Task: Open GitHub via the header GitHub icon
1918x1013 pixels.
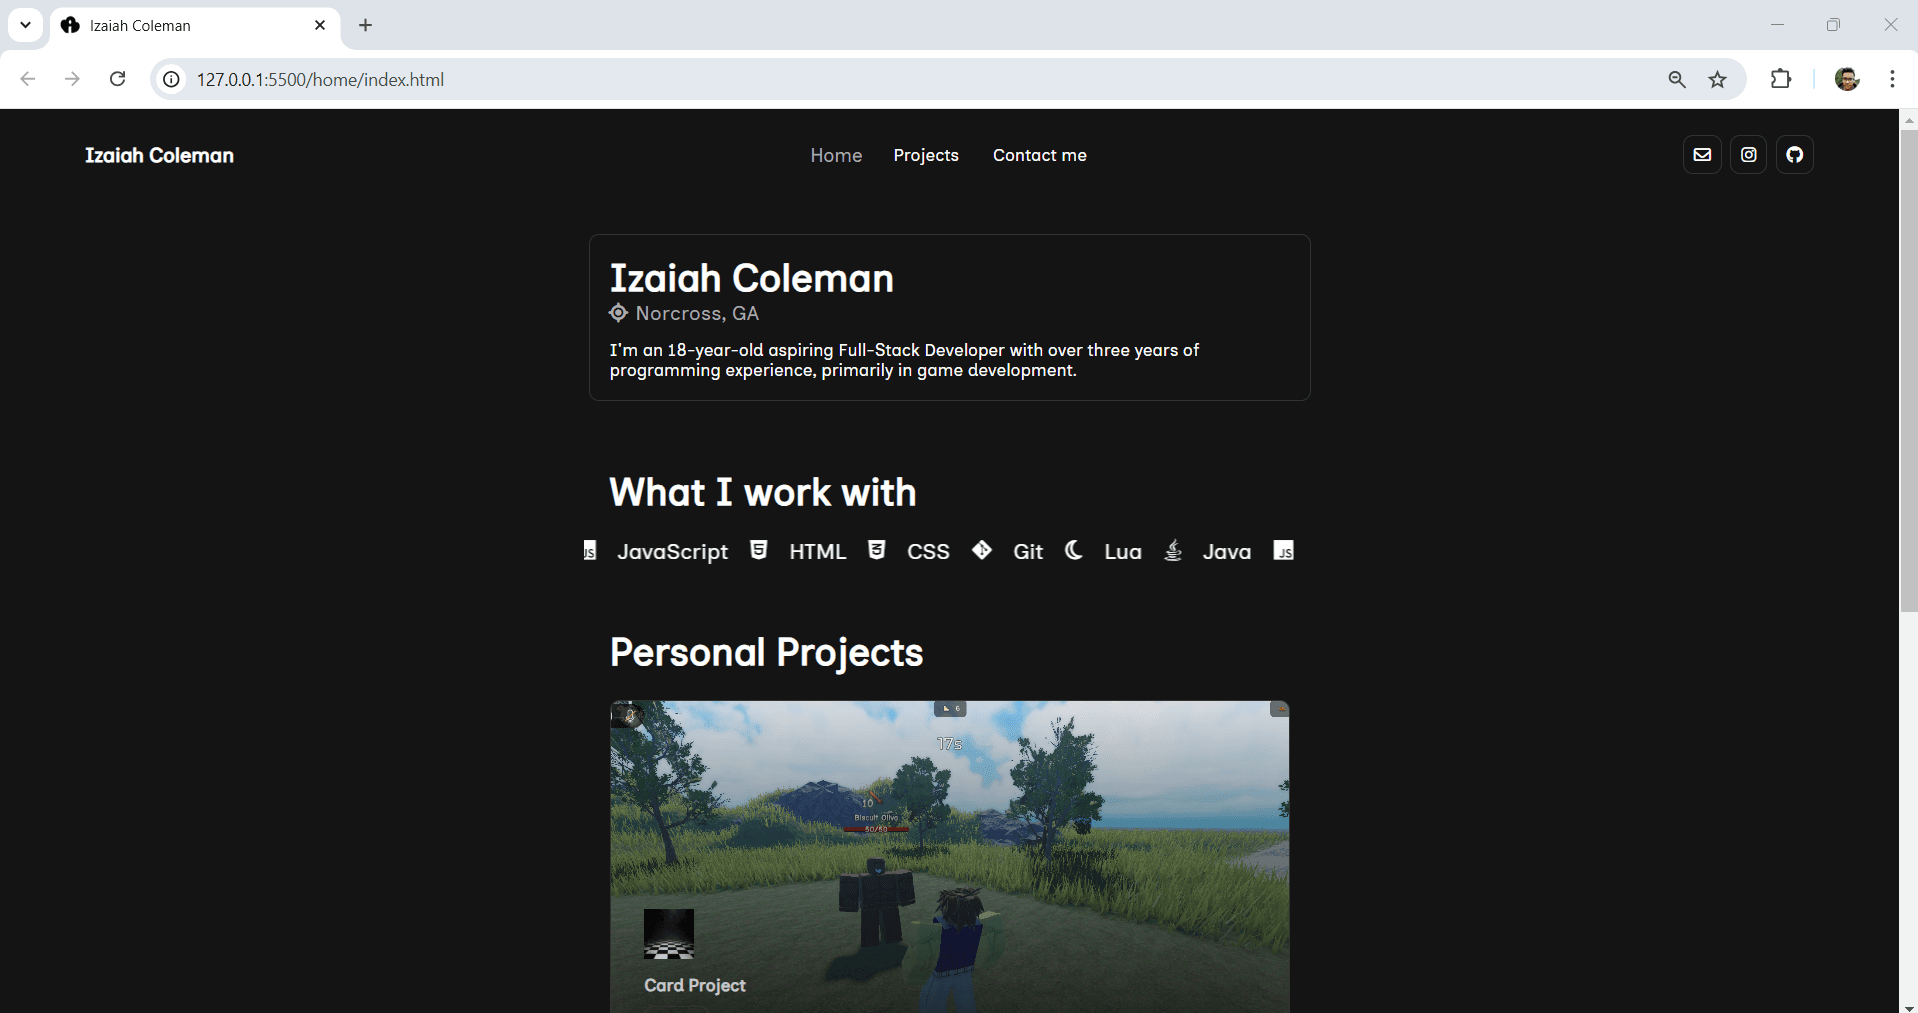Action: point(1795,154)
